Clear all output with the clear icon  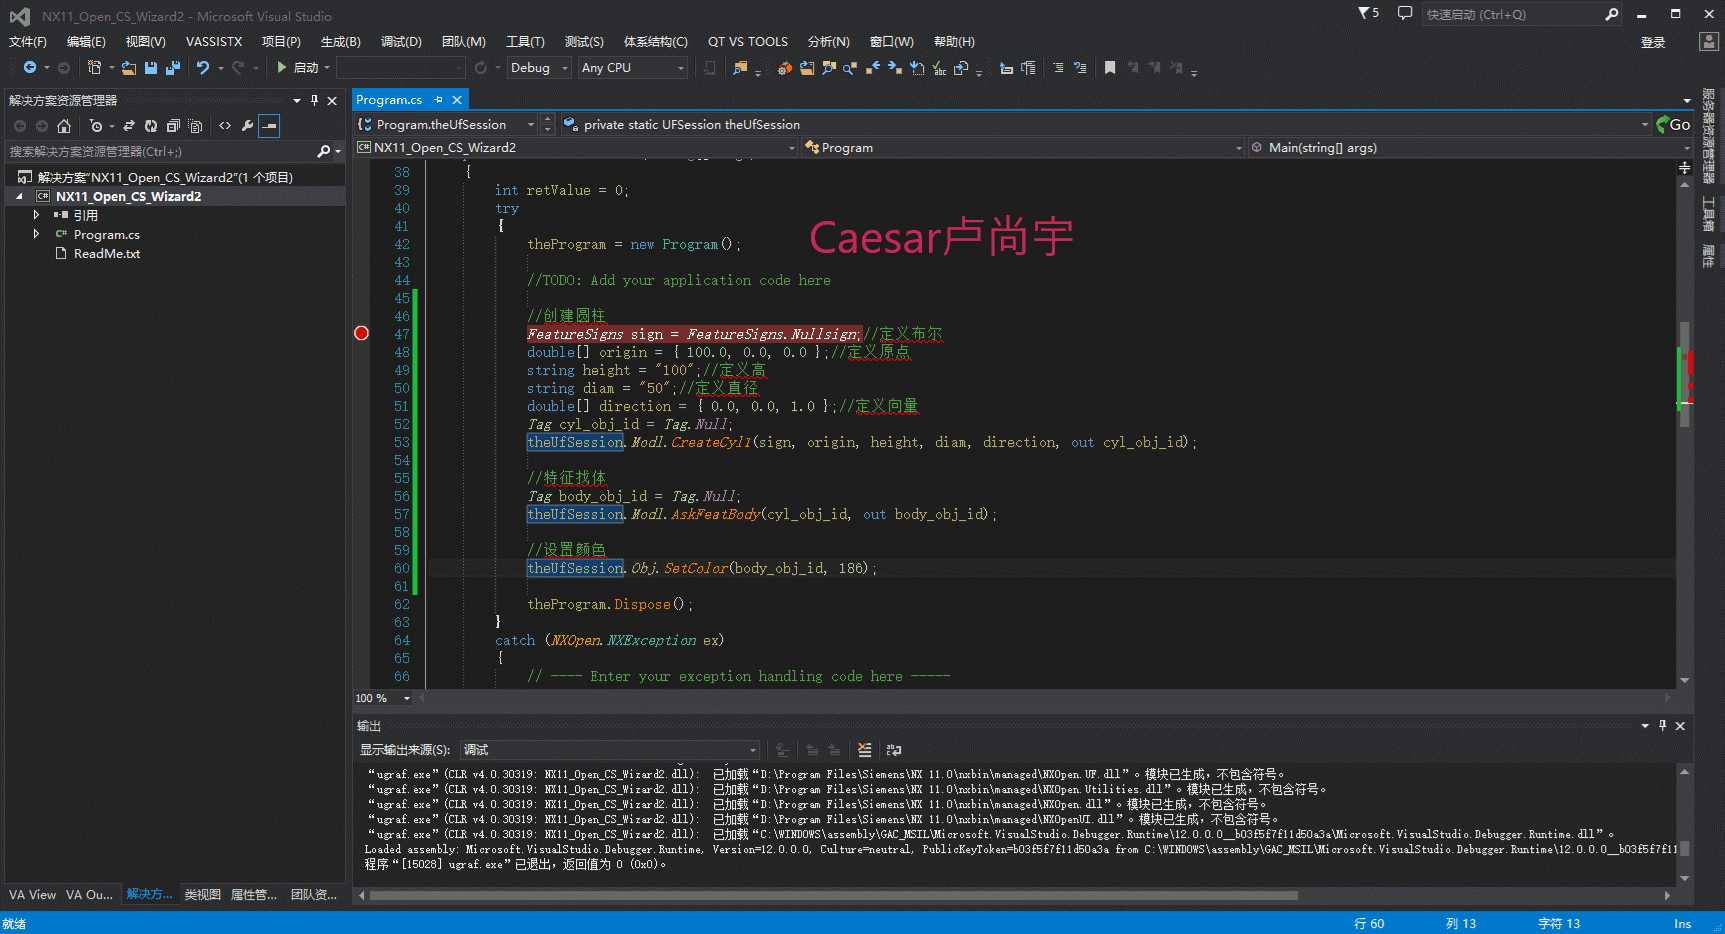coord(865,750)
